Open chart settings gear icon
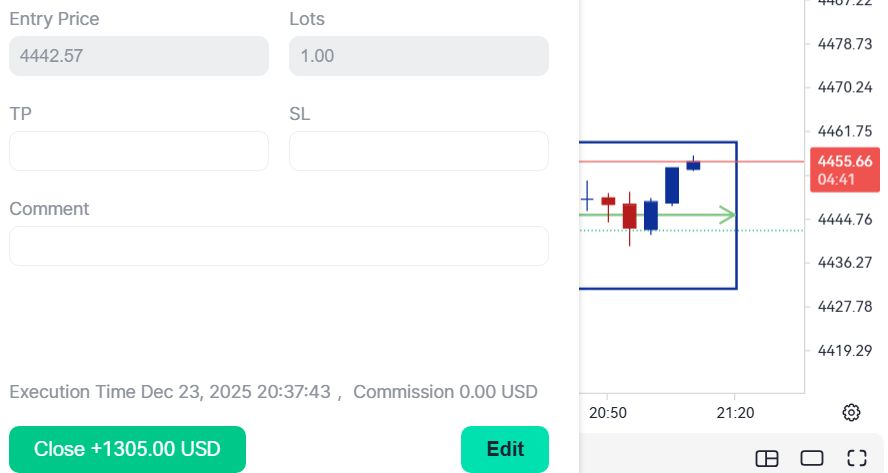 [x=851, y=412]
